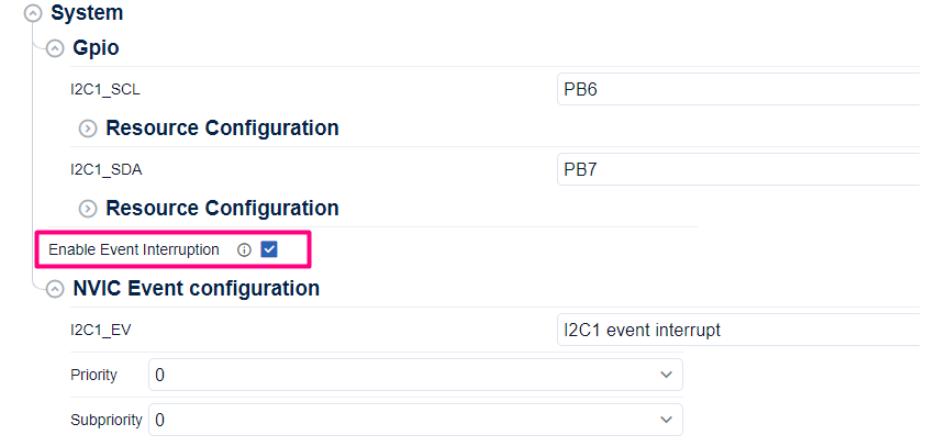Click the System heading text
The height and width of the screenshot is (441, 936).
click(87, 14)
